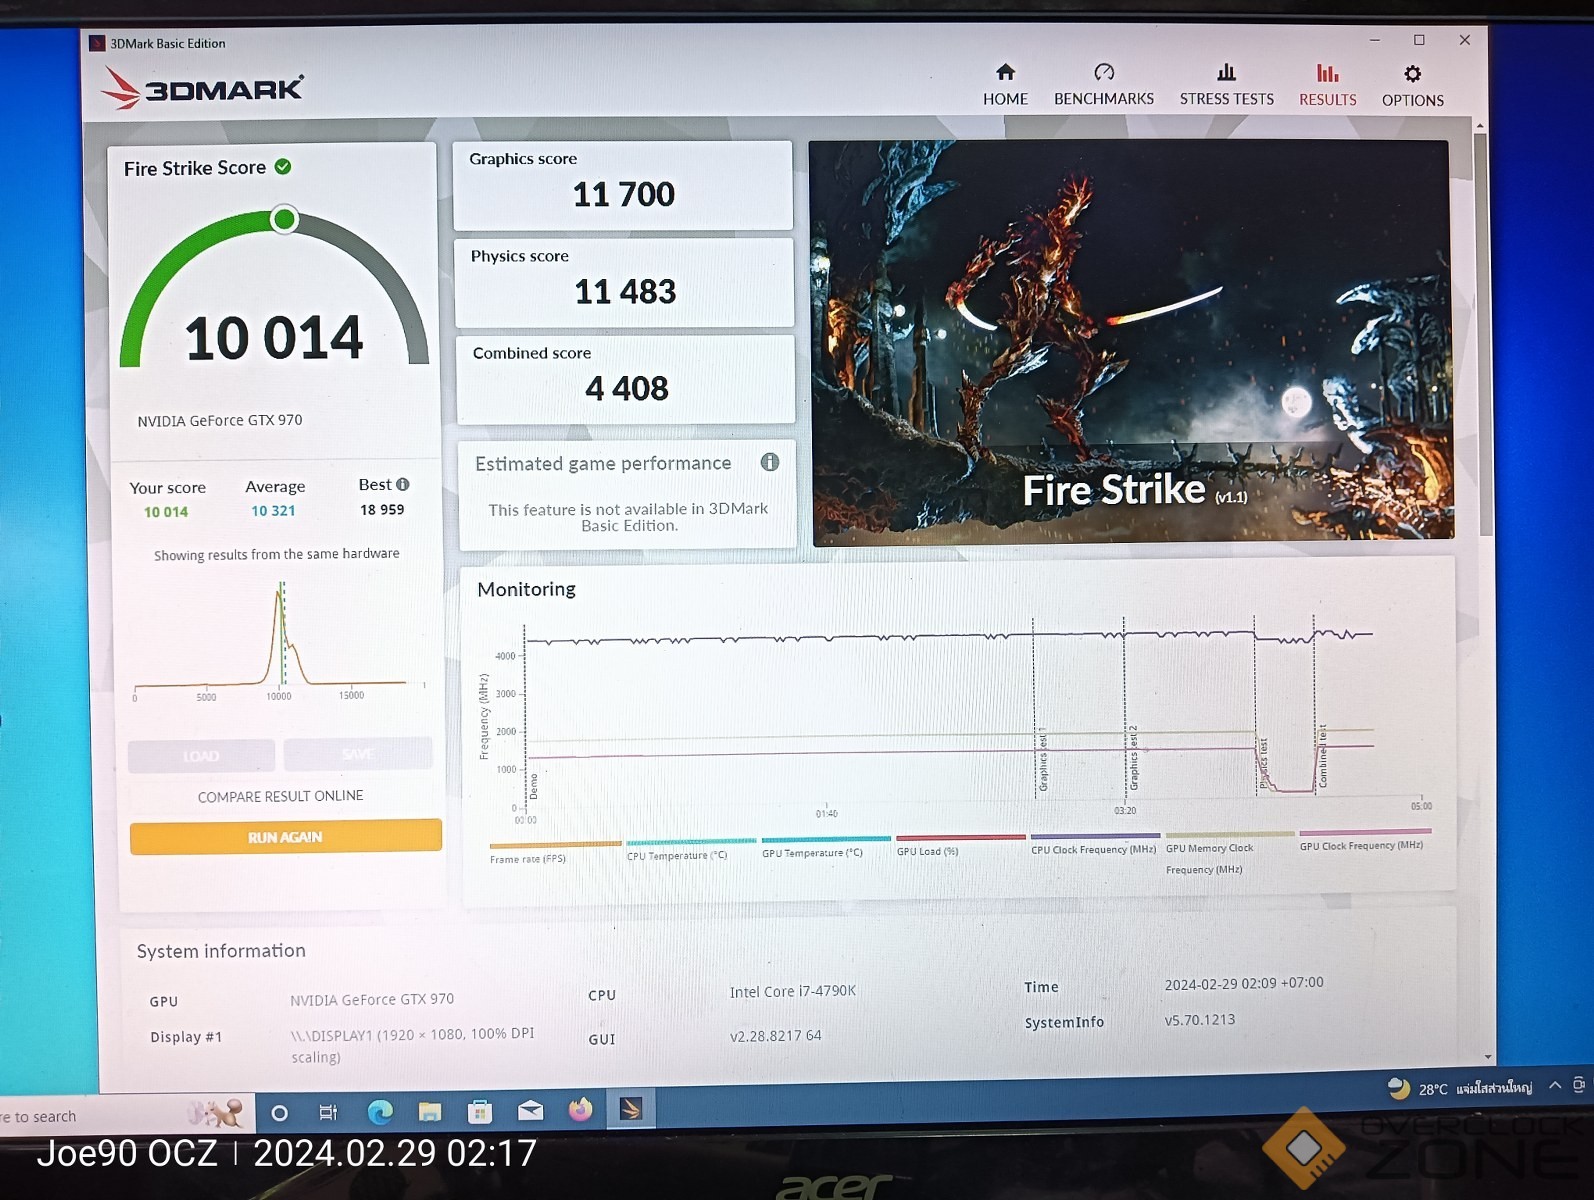Open the OPTIONS tab

1412,86
